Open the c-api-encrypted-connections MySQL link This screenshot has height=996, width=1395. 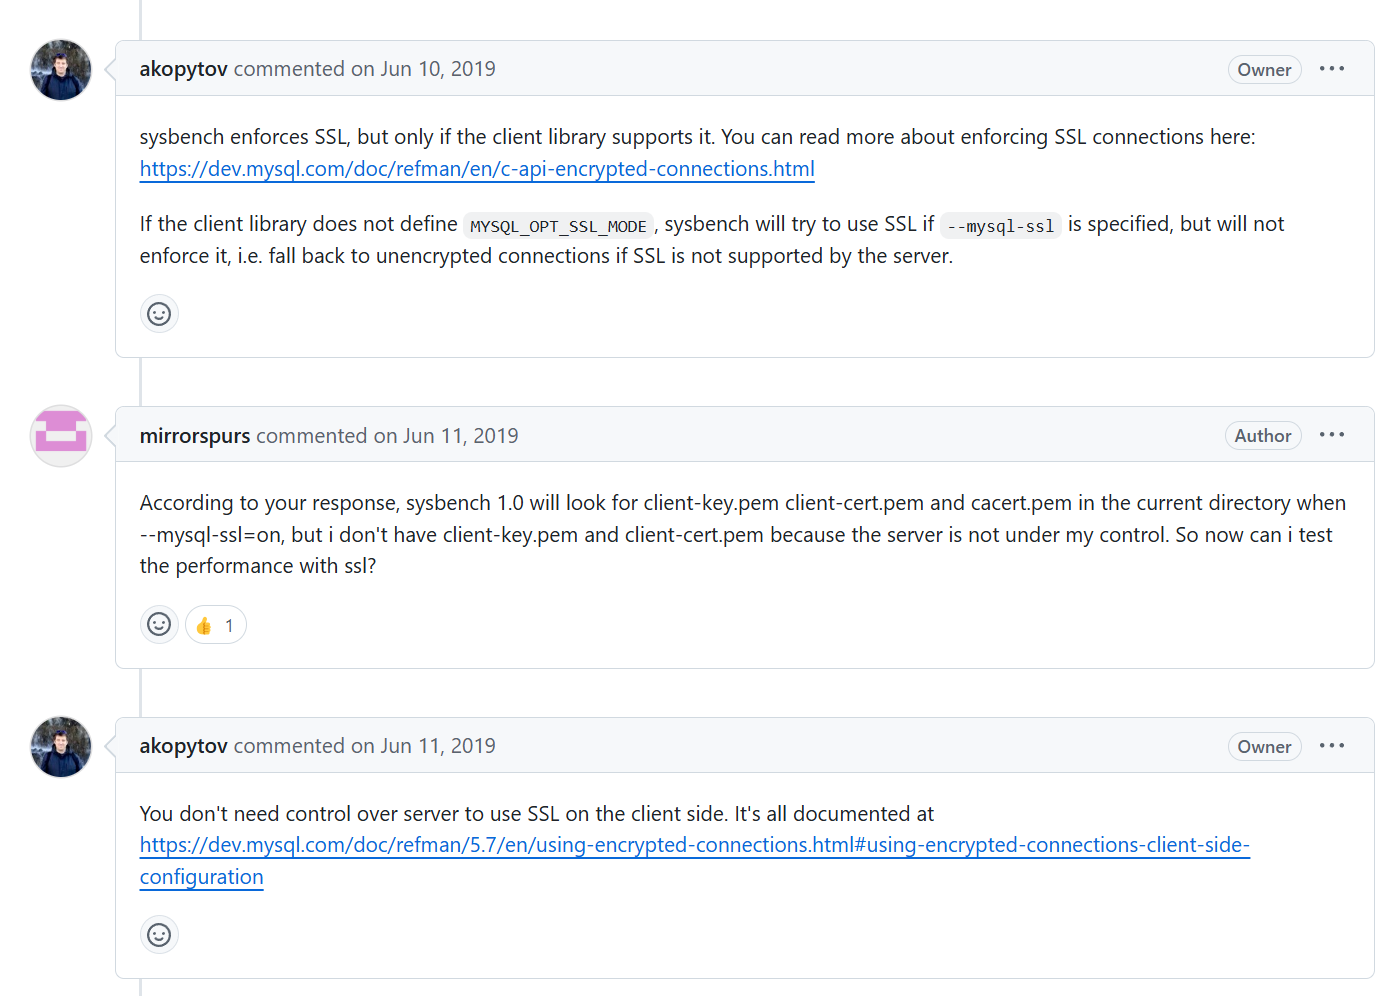pyautogui.click(x=477, y=169)
